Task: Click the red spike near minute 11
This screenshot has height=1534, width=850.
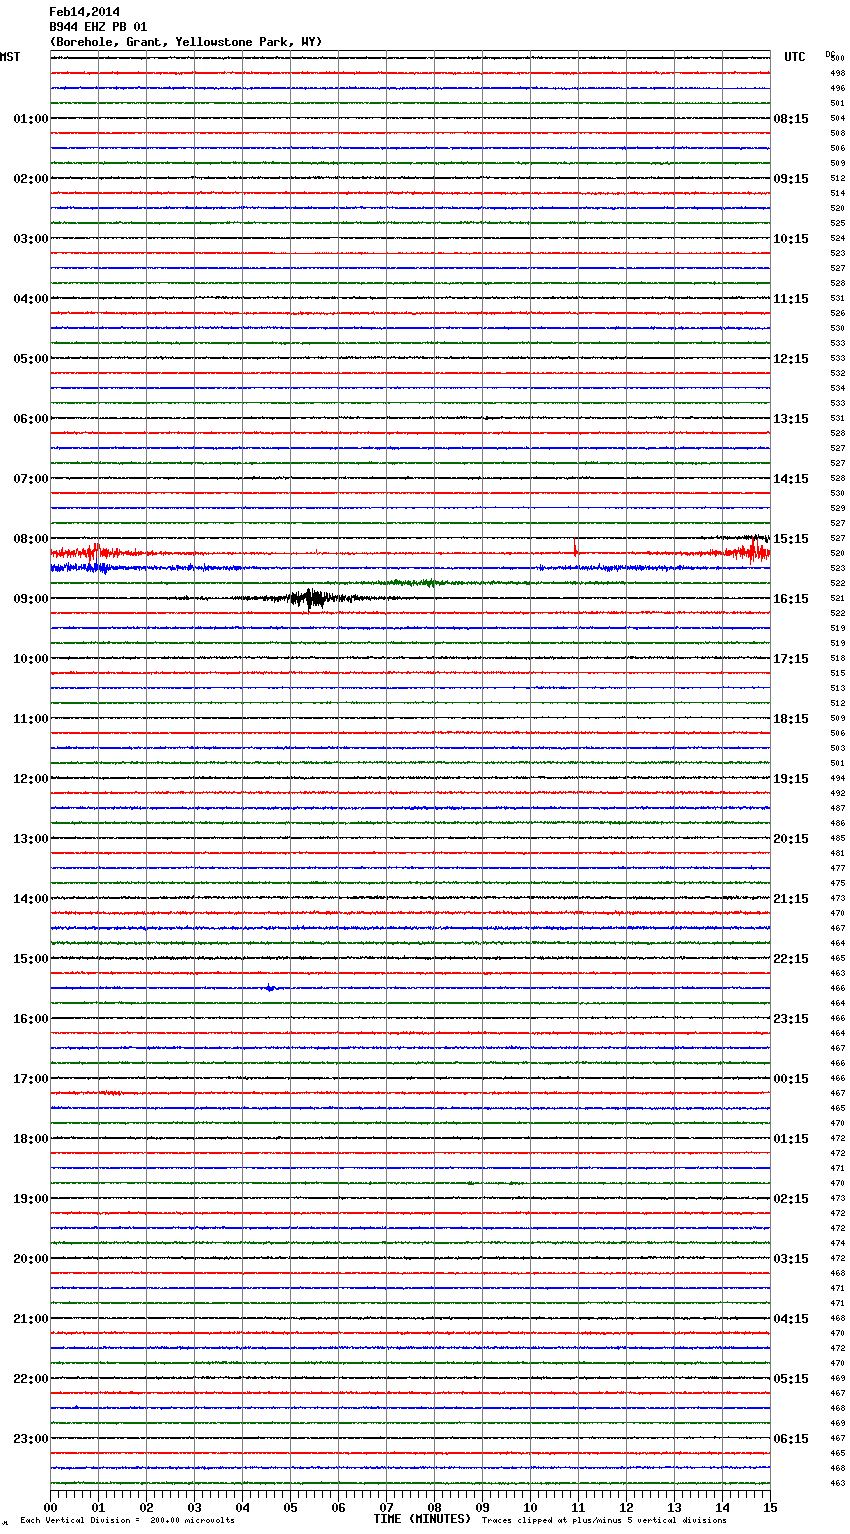Action: 575,547
